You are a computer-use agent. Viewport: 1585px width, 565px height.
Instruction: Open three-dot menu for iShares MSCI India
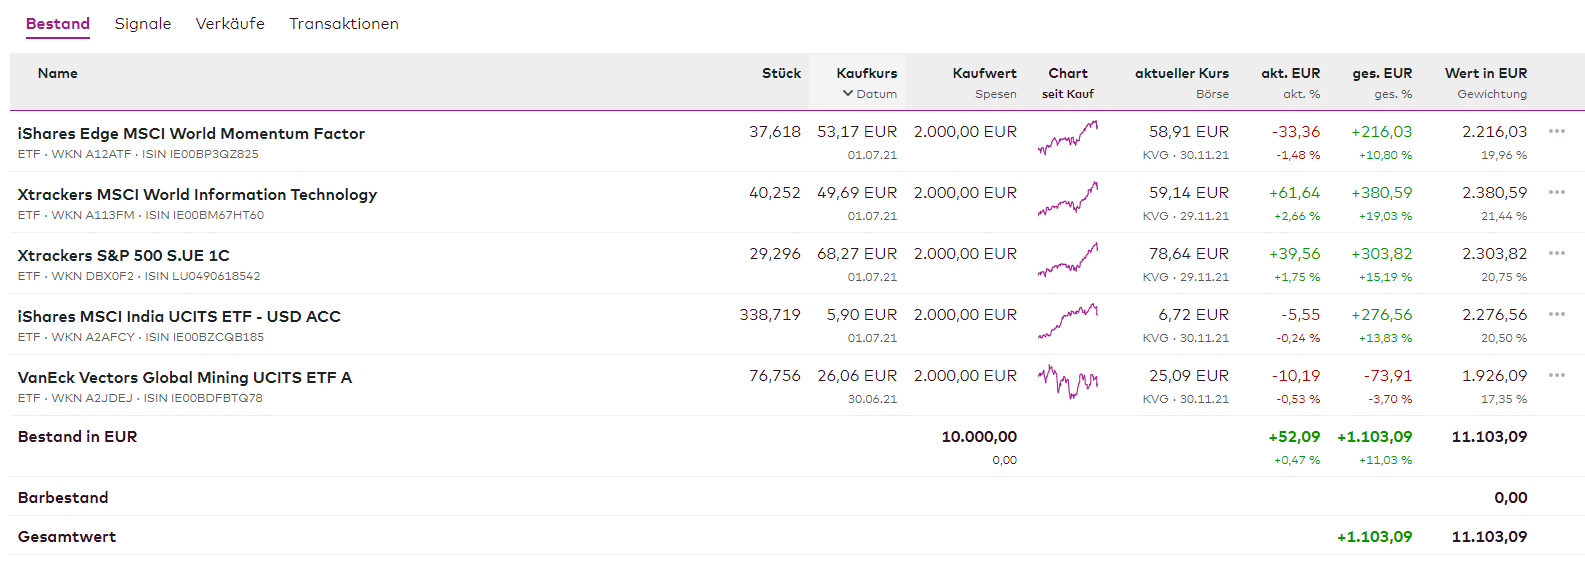click(1556, 314)
